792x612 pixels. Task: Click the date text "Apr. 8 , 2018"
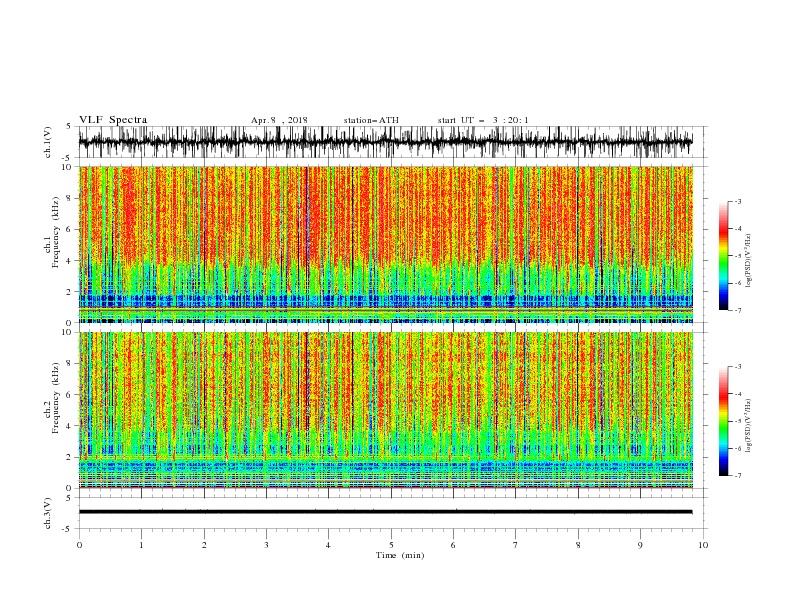click(x=279, y=120)
